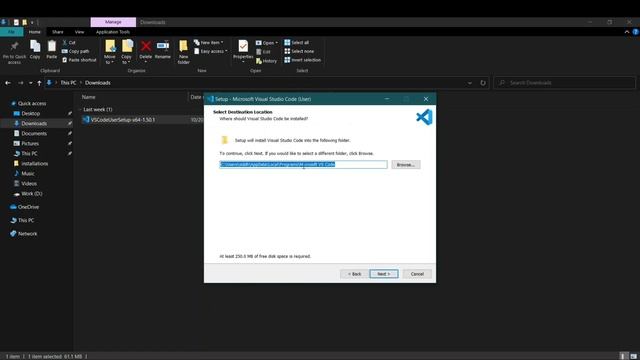The height and width of the screenshot is (360, 640).
Task: Click the Search Downloads box
Action: 564,83
